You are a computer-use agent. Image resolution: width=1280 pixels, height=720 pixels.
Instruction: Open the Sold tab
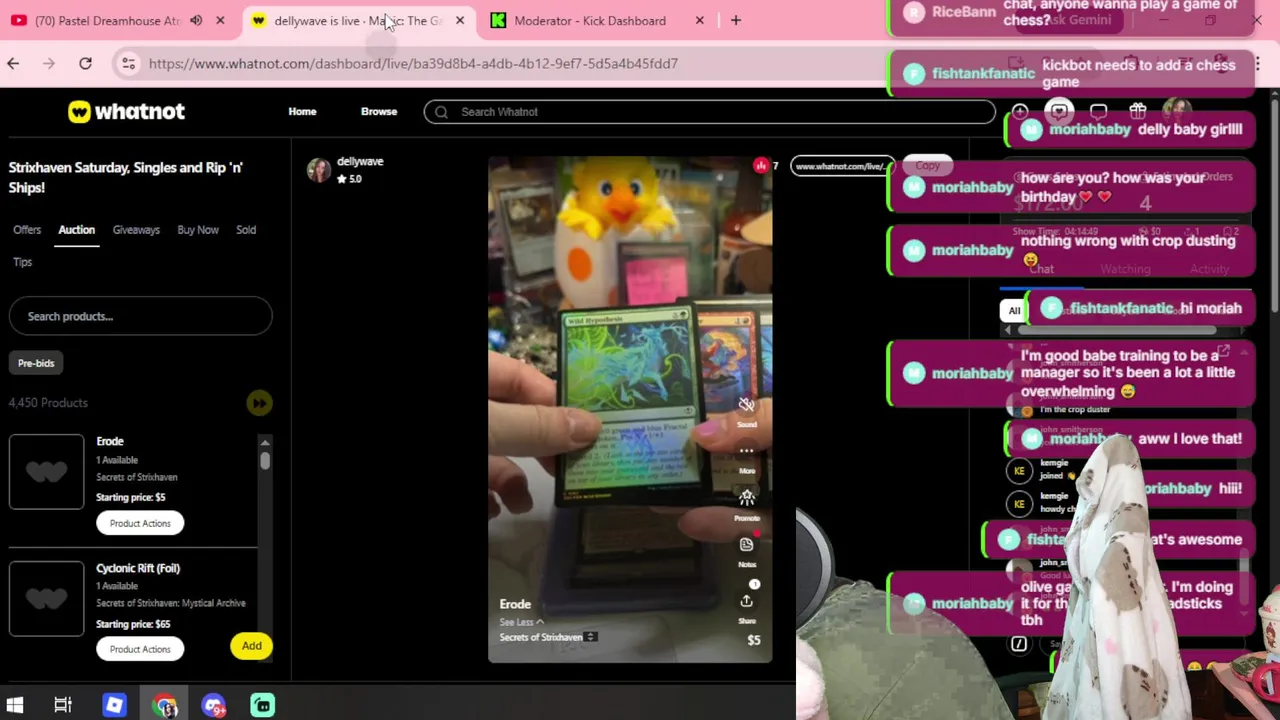(246, 230)
